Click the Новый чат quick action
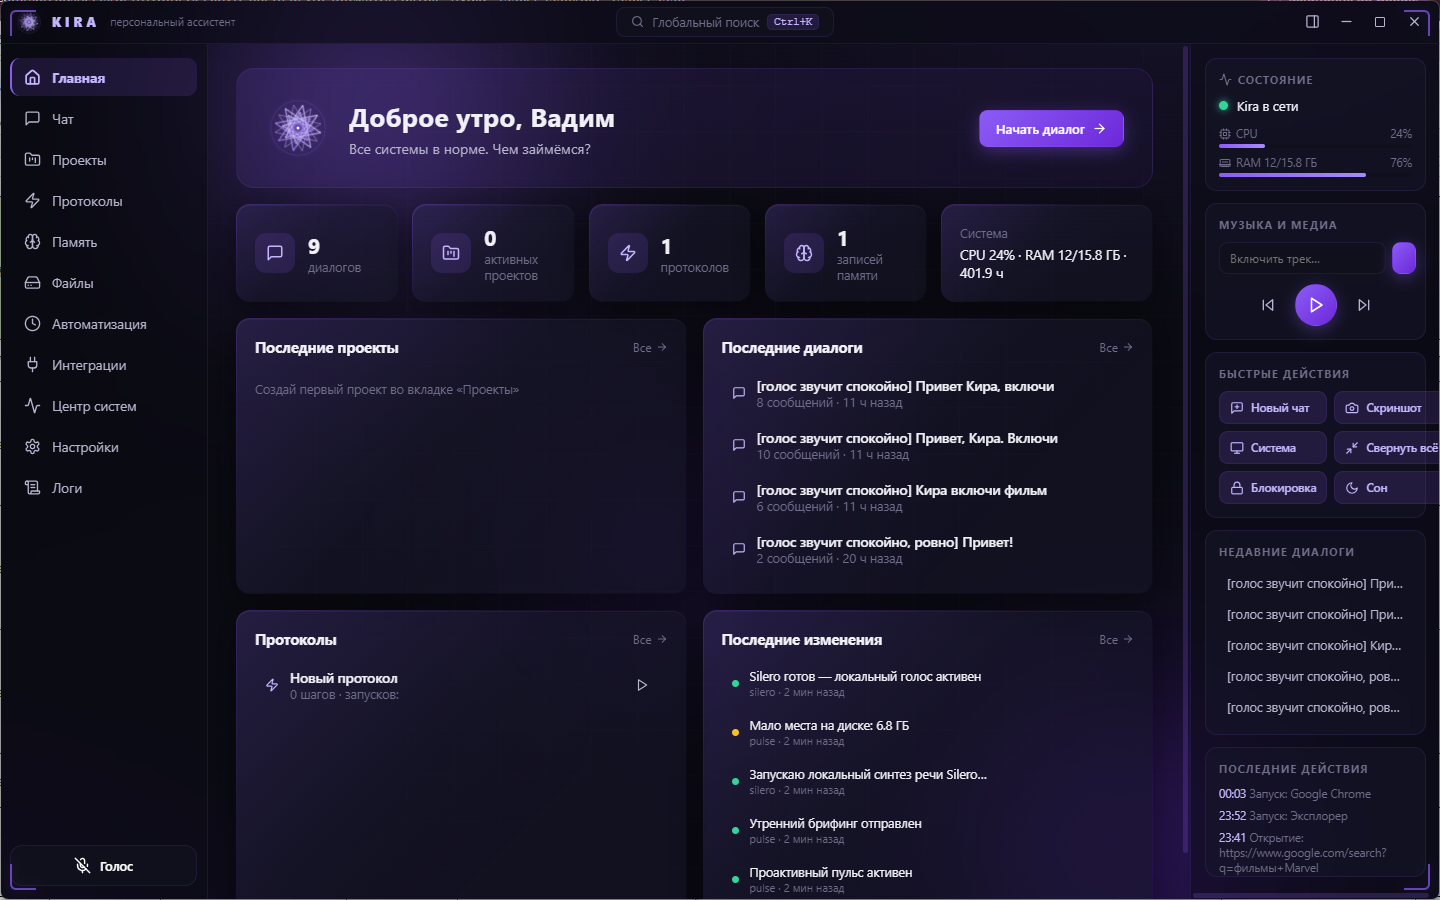This screenshot has height=900, width=1440. (x=1272, y=408)
